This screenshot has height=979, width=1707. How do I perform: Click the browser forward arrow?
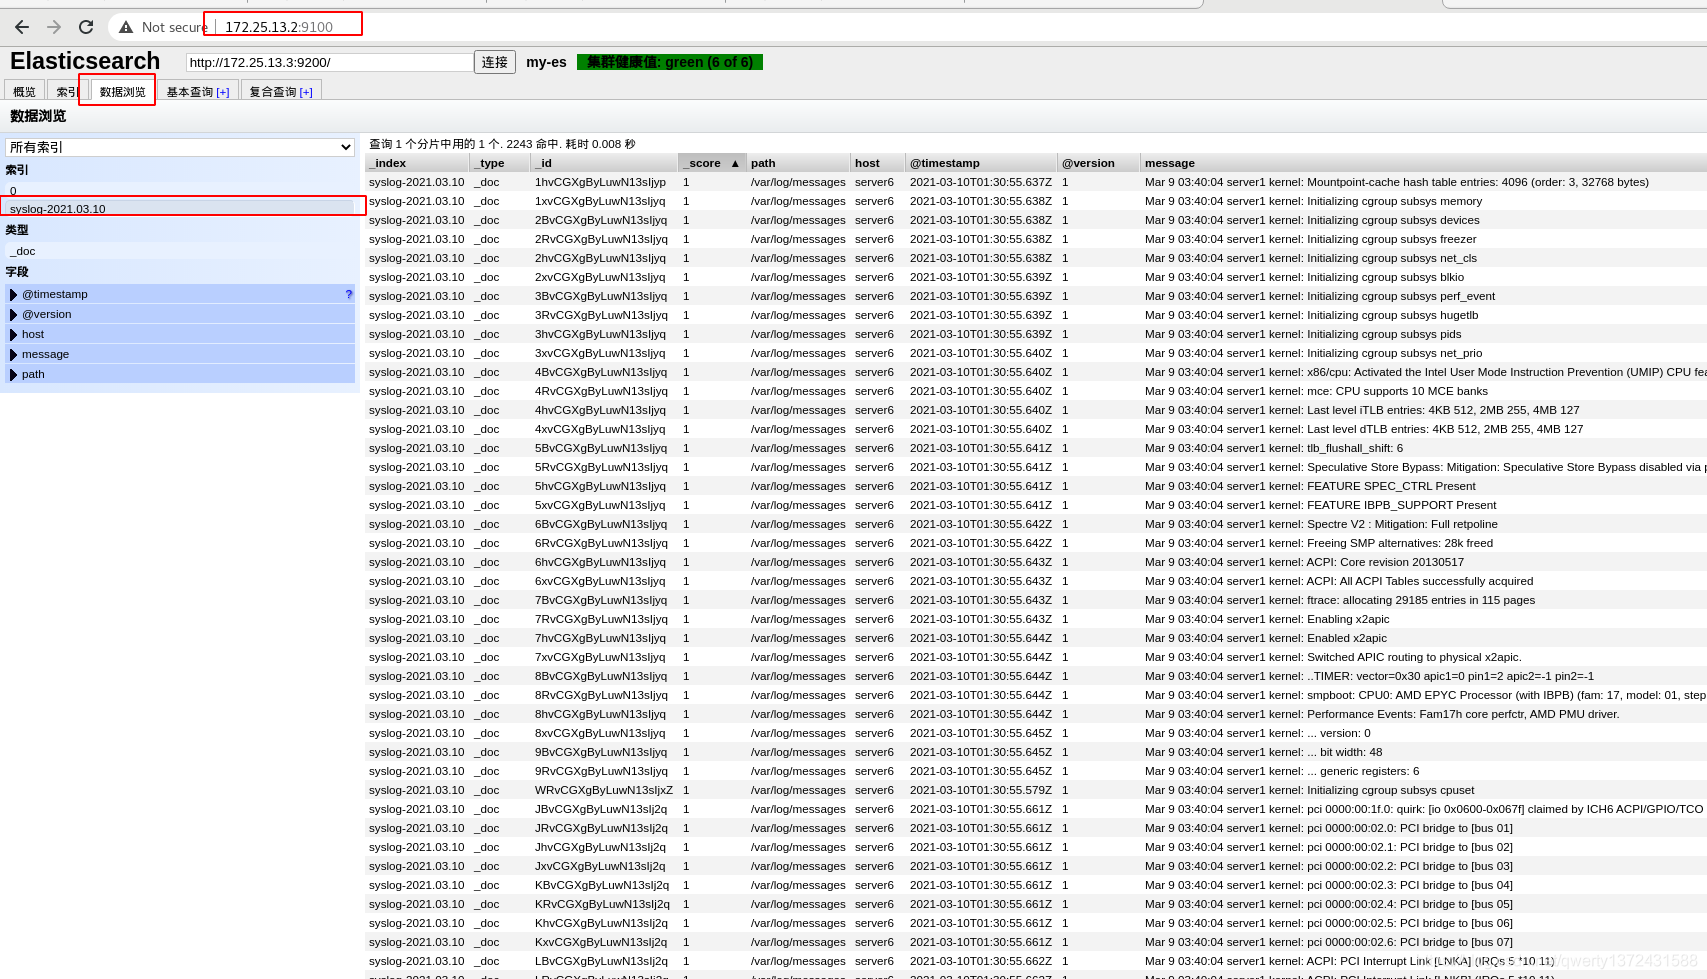click(x=54, y=27)
